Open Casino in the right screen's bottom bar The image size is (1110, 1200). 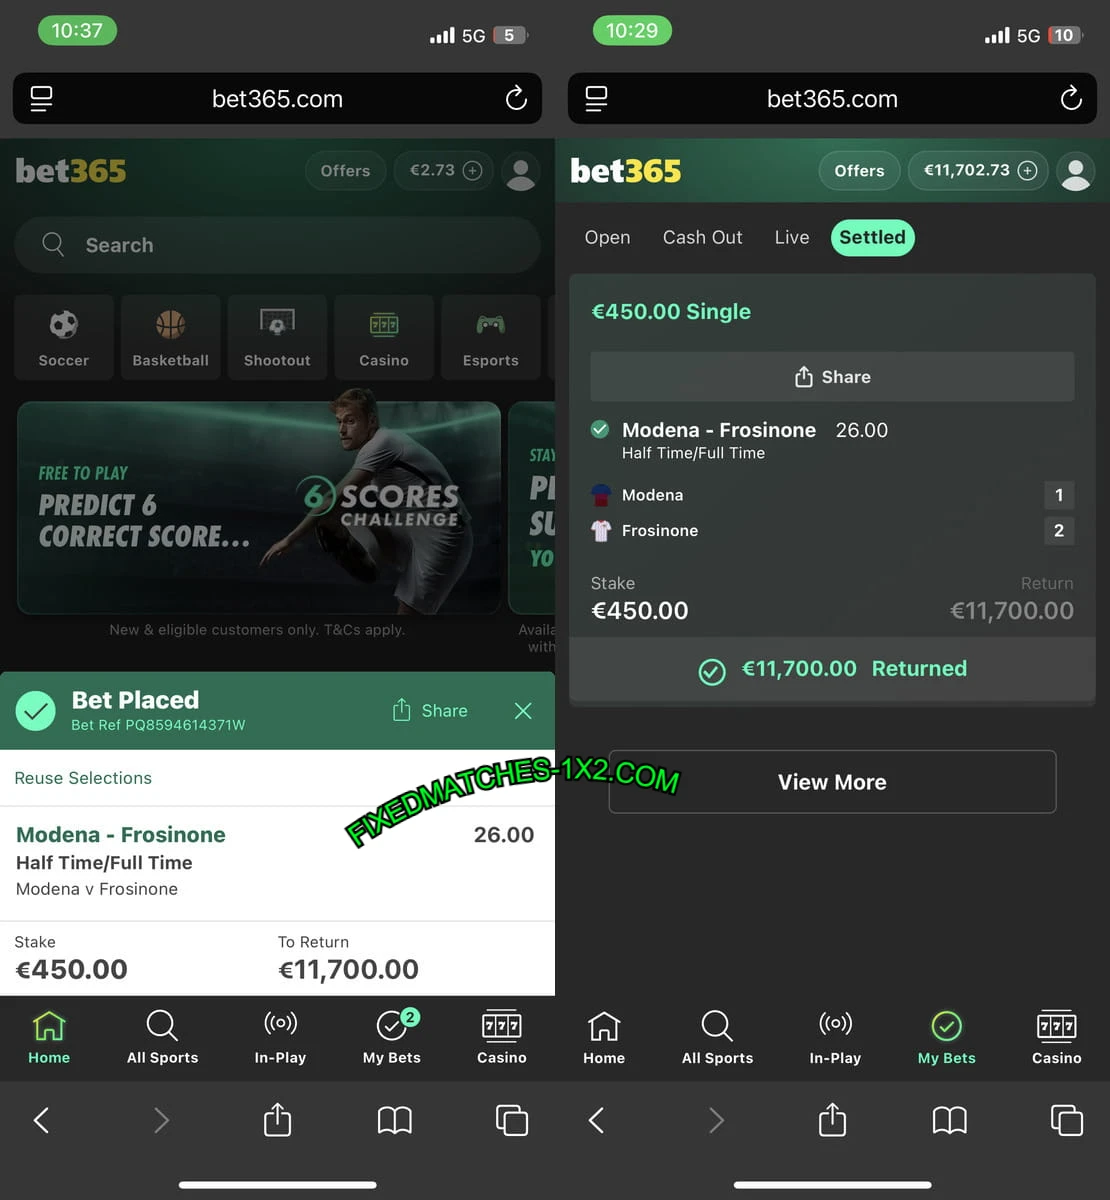point(1056,1038)
